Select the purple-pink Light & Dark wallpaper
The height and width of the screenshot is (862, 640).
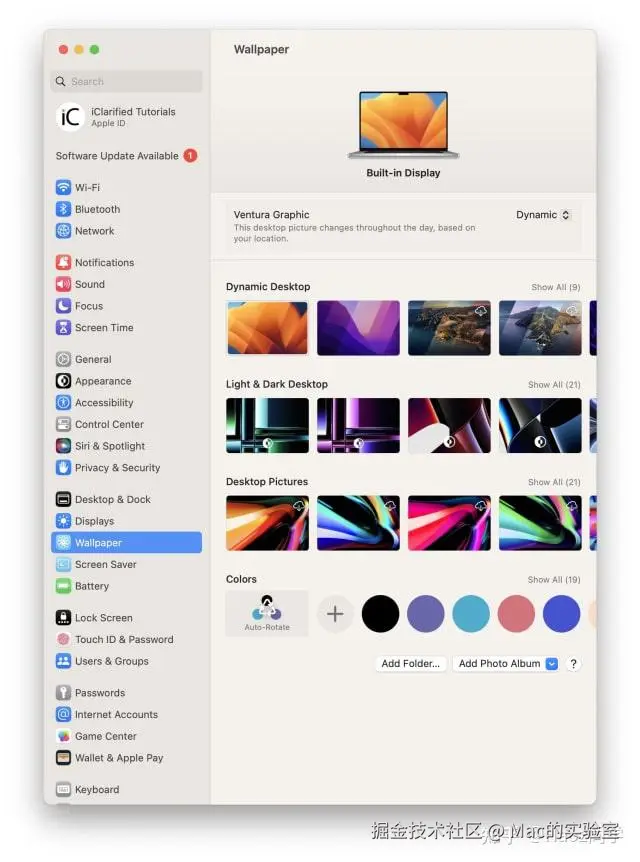point(358,426)
